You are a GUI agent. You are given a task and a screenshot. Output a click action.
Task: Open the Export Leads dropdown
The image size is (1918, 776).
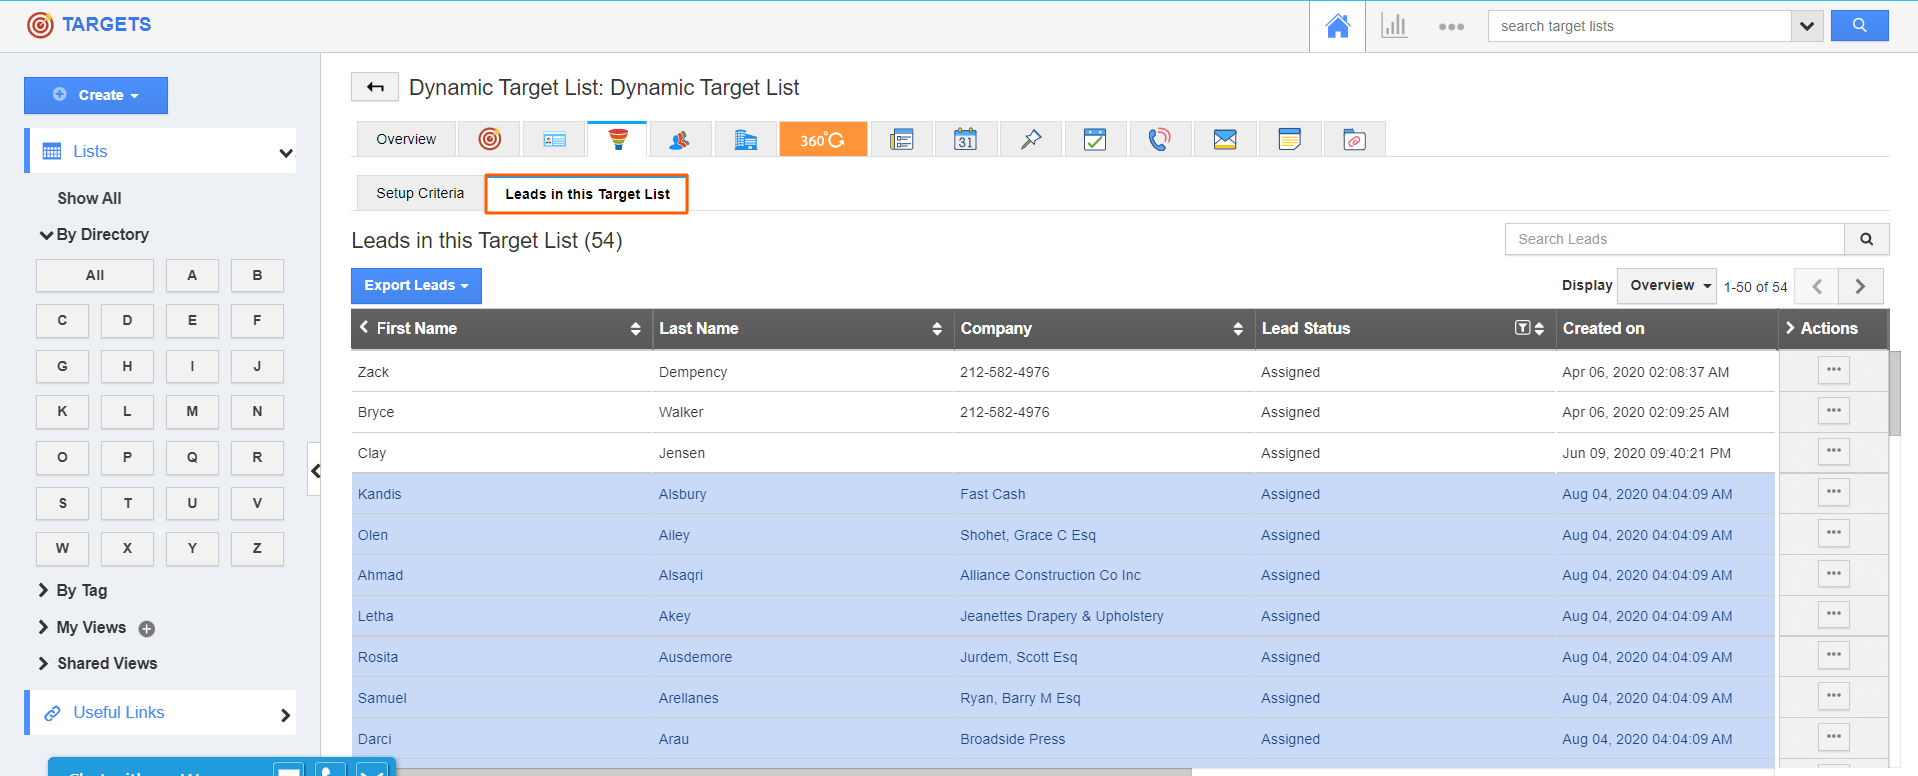tap(416, 286)
